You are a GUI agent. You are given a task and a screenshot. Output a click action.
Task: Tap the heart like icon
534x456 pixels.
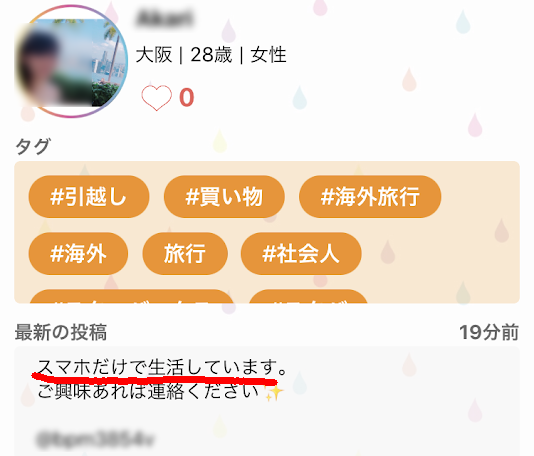[x=156, y=97]
